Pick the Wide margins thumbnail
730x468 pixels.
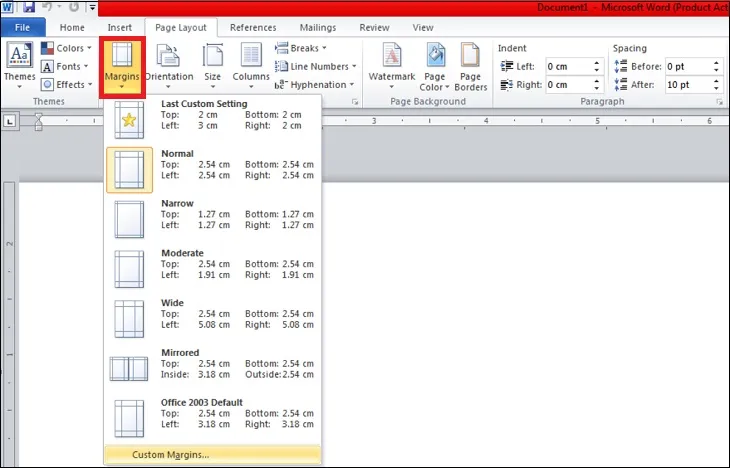point(129,318)
